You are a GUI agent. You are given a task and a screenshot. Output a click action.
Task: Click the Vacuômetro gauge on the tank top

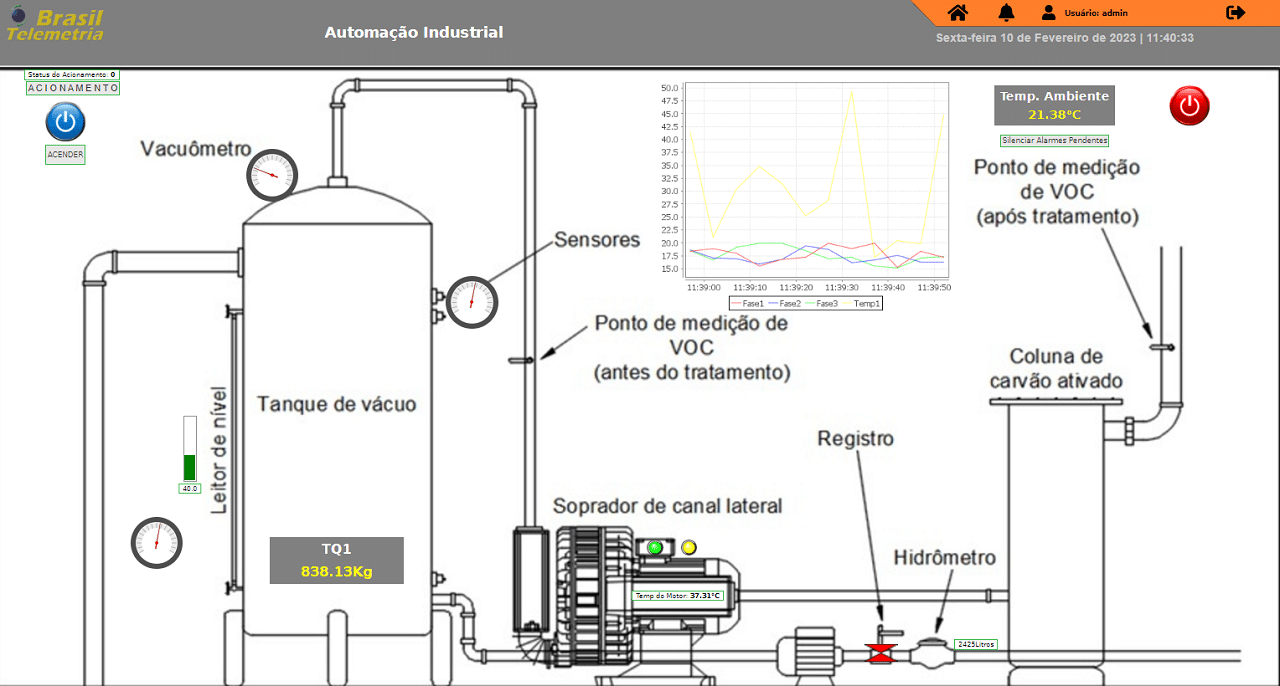(272, 175)
